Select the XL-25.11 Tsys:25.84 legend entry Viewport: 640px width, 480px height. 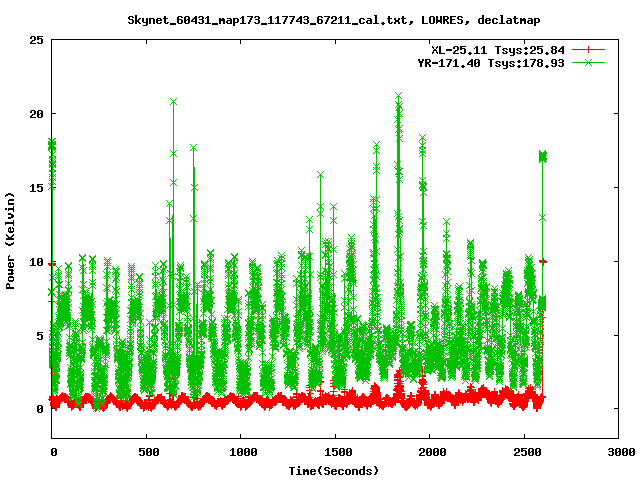coord(498,50)
